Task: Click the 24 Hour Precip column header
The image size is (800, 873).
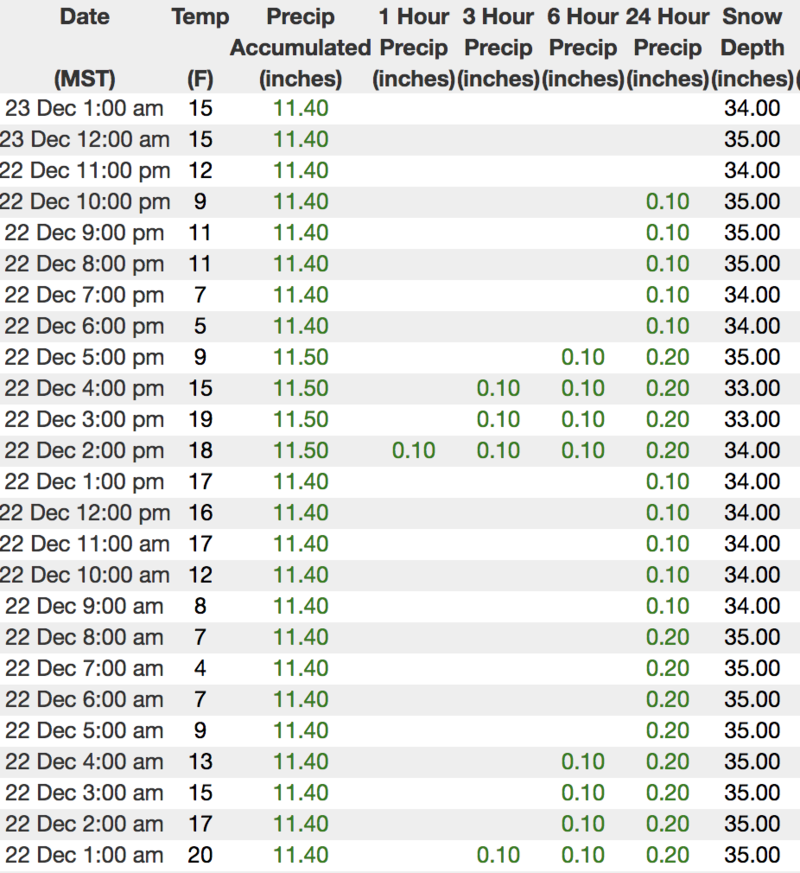Action: tap(668, 47)
